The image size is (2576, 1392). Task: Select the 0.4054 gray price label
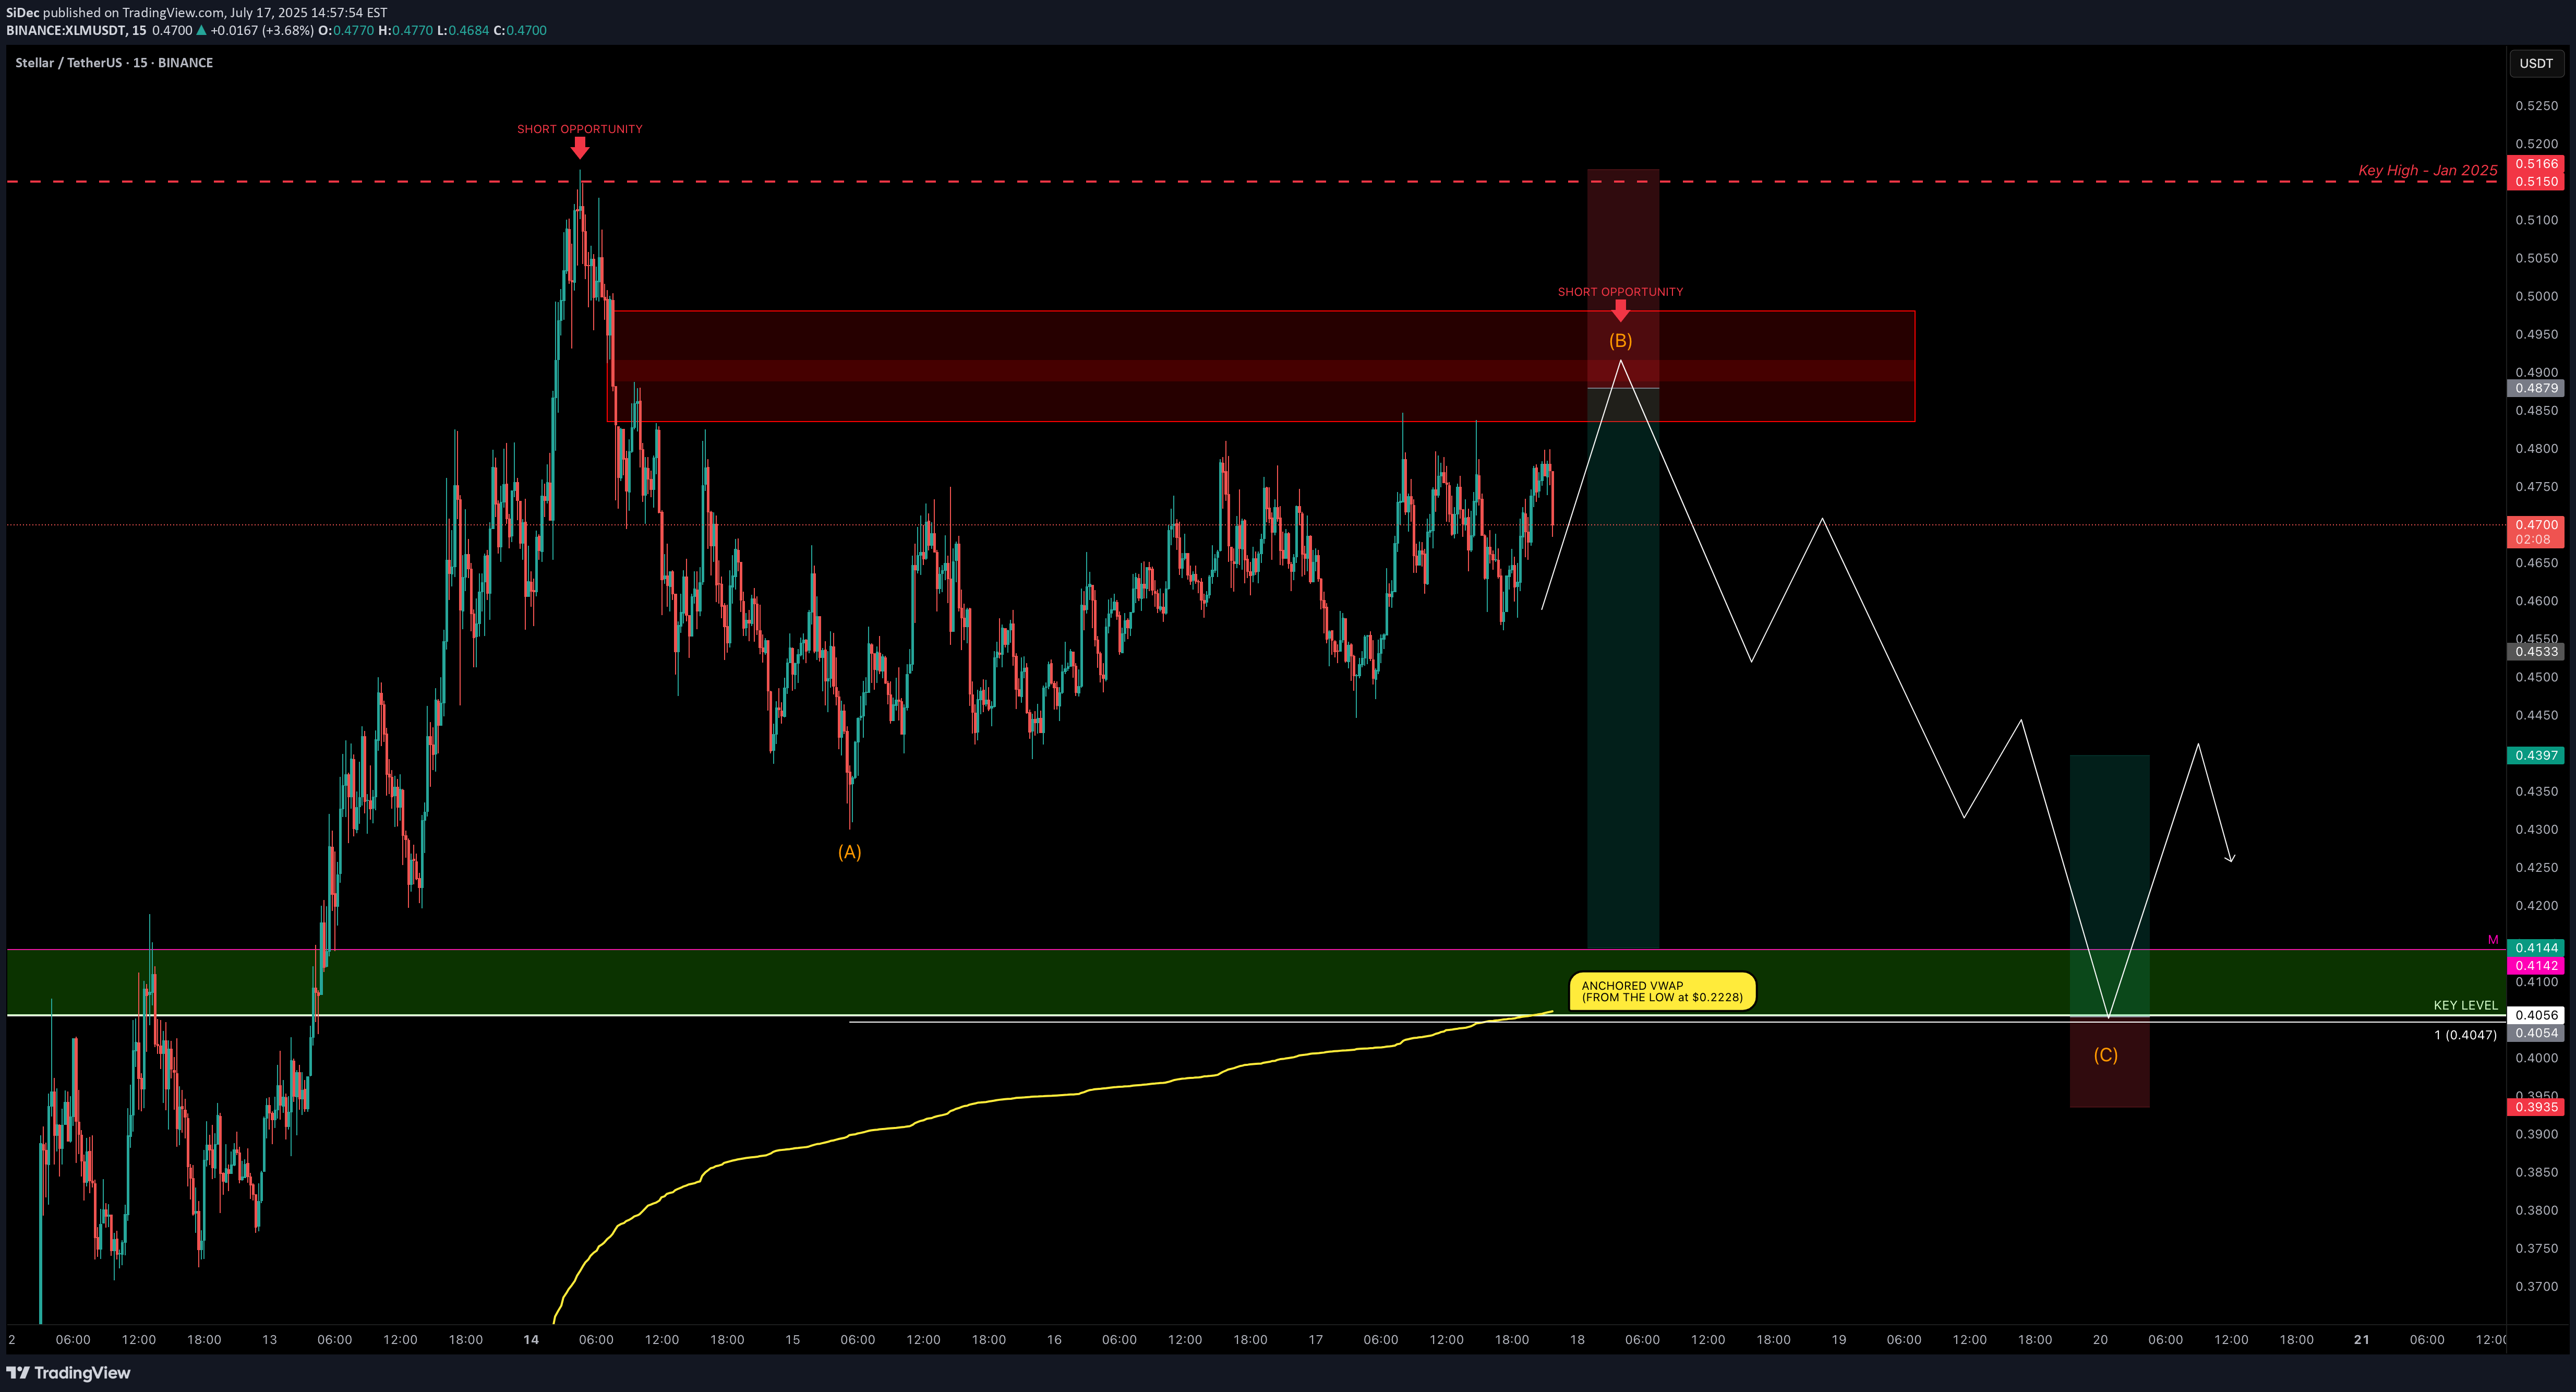pos(2535,1033)
